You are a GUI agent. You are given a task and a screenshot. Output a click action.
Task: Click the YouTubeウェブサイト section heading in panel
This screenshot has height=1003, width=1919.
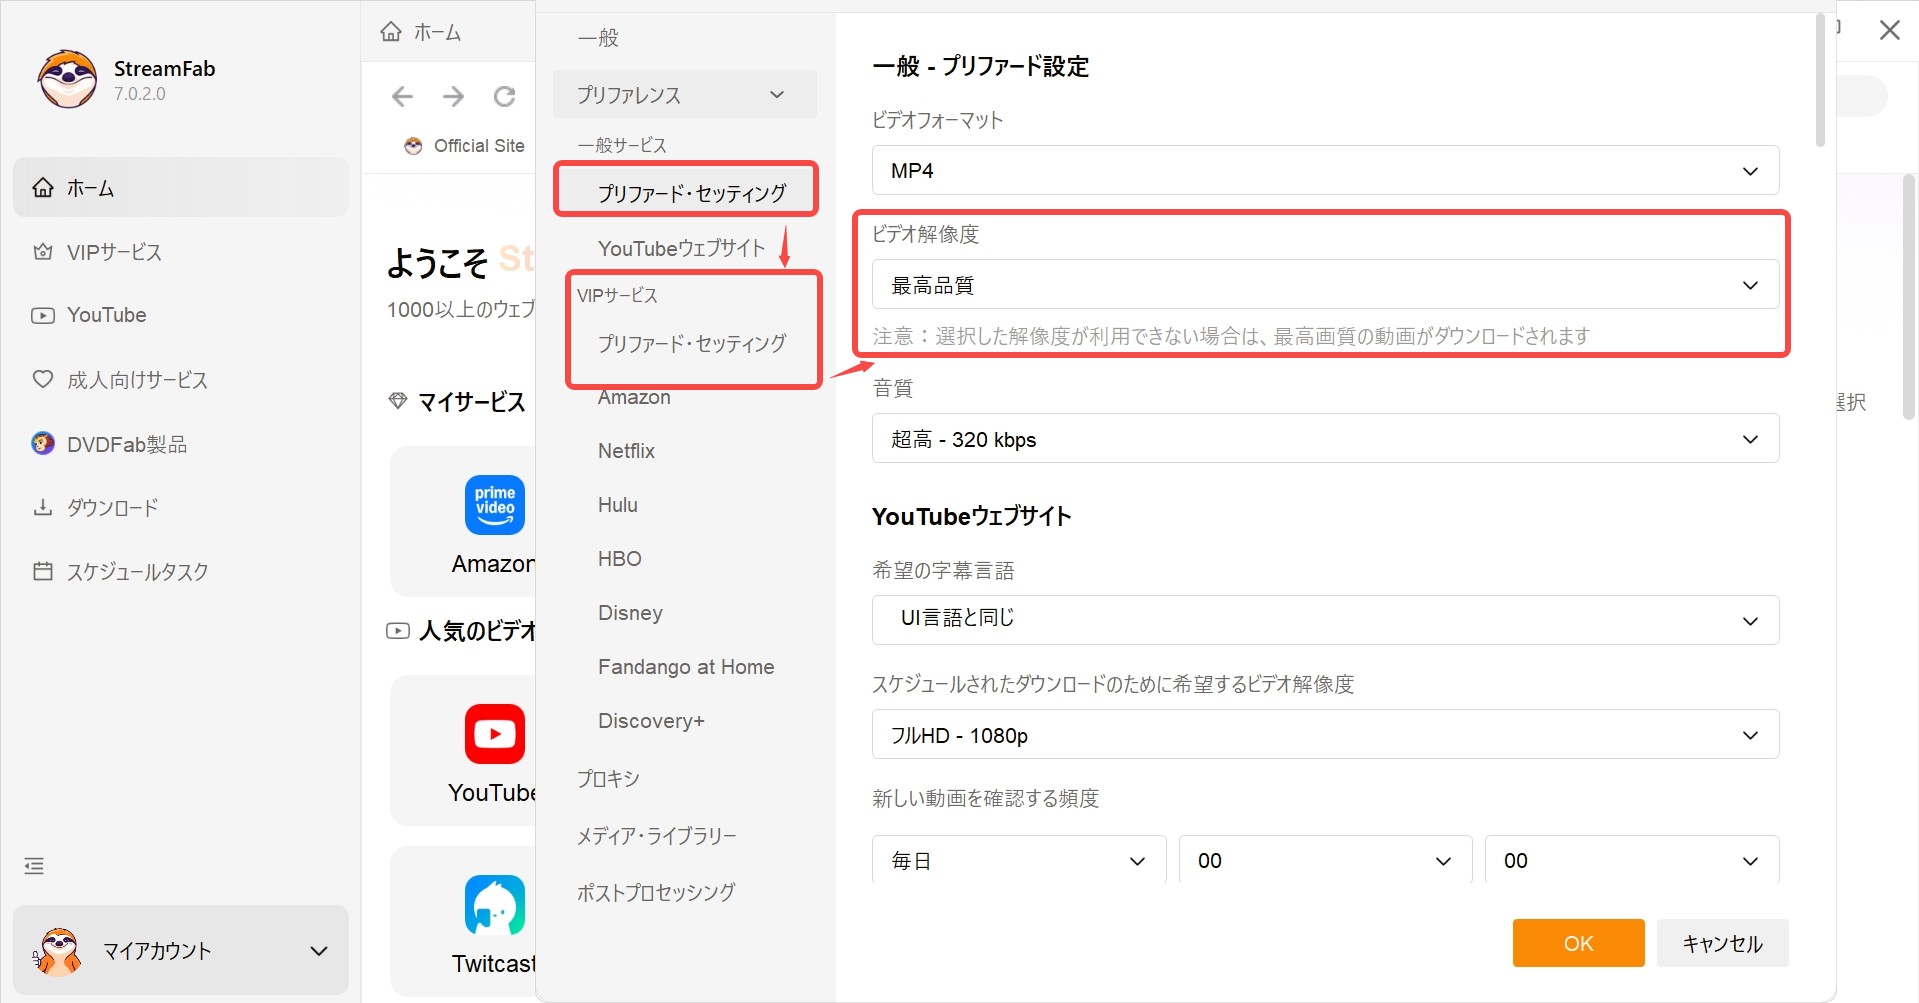point(972,516)
